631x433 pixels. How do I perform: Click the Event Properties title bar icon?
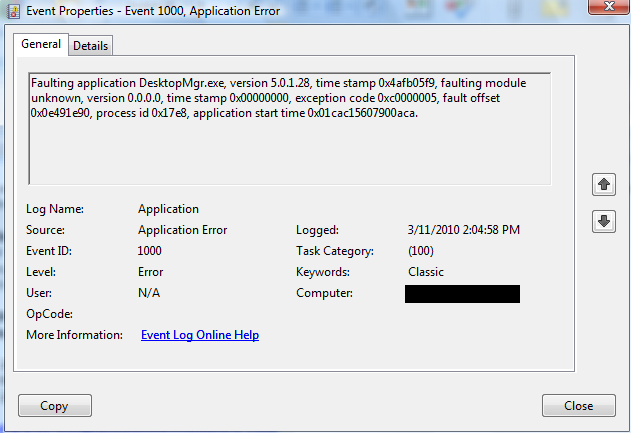12,11
